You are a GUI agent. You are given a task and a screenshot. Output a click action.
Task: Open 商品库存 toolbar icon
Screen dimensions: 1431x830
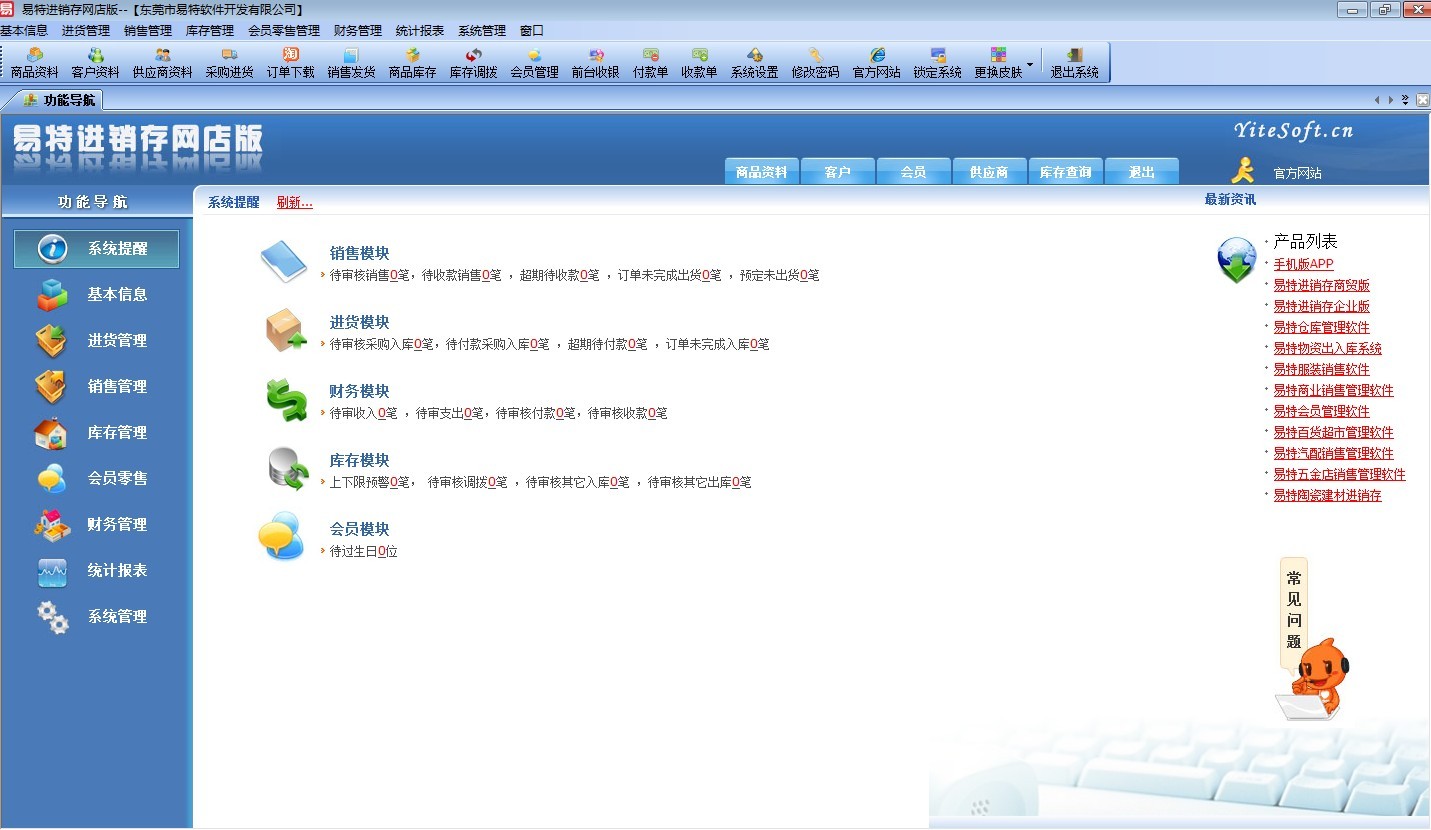412,63
